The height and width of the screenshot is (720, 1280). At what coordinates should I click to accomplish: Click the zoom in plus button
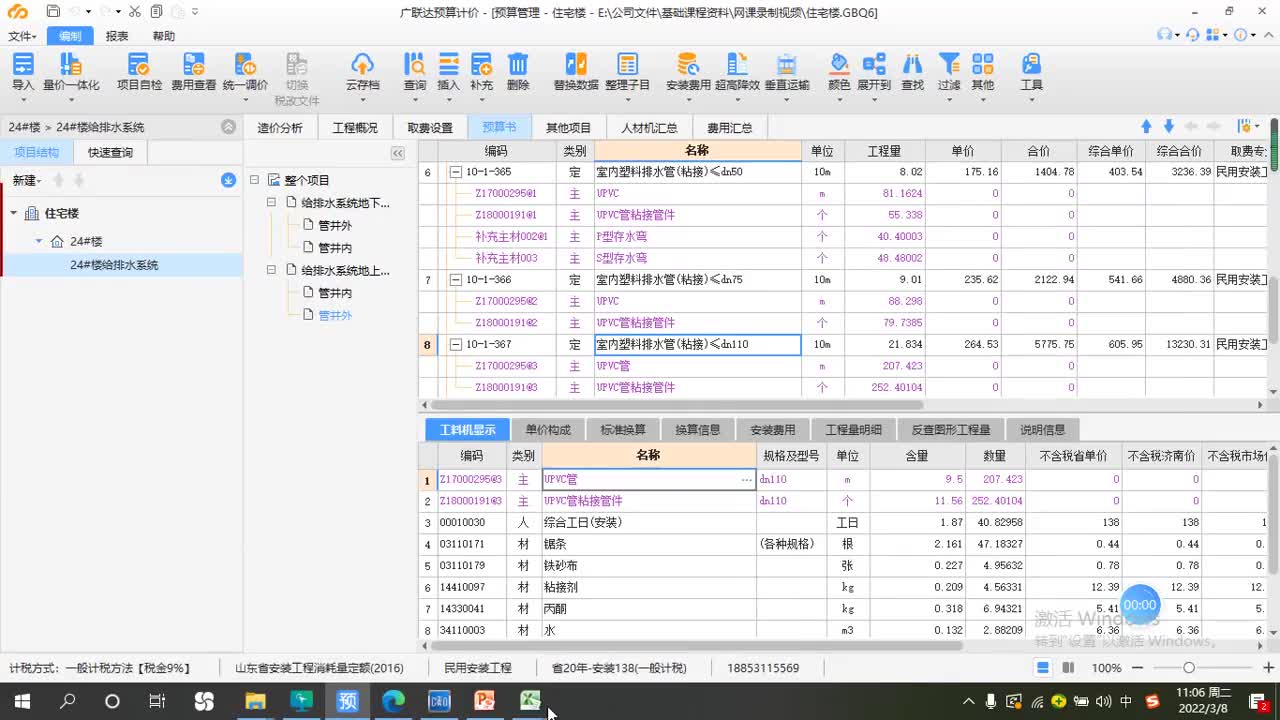pos(1269,668)
